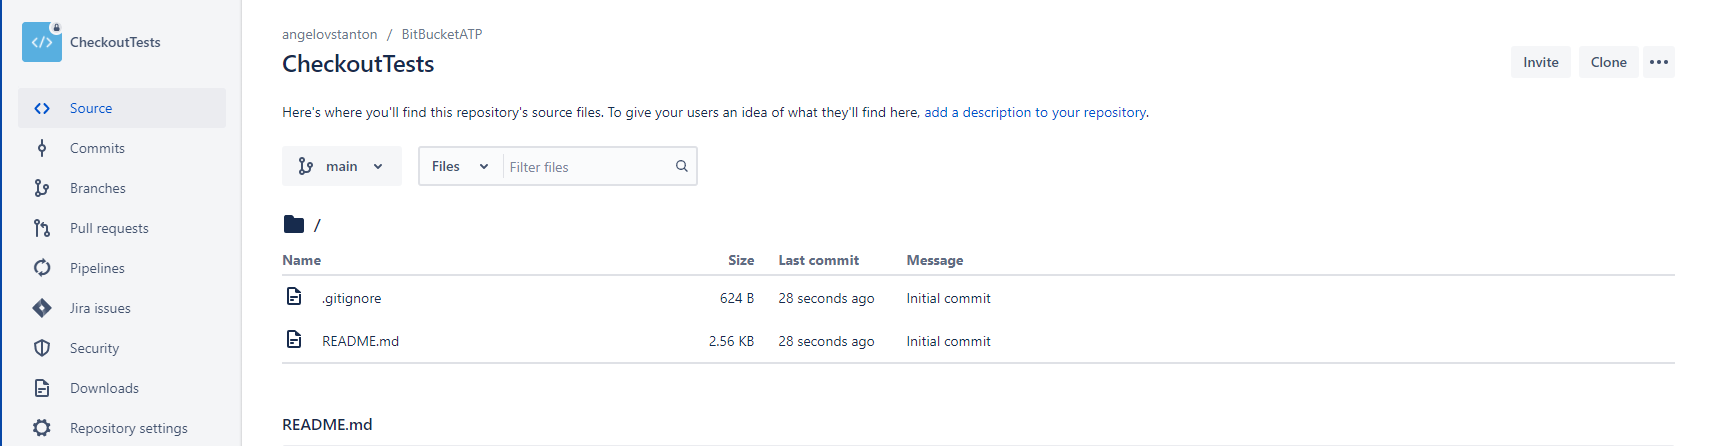The image size is (1714, 446).
Task: Expand the Files type dropdown
Action: pyautogui.click(x=460, y=166)
